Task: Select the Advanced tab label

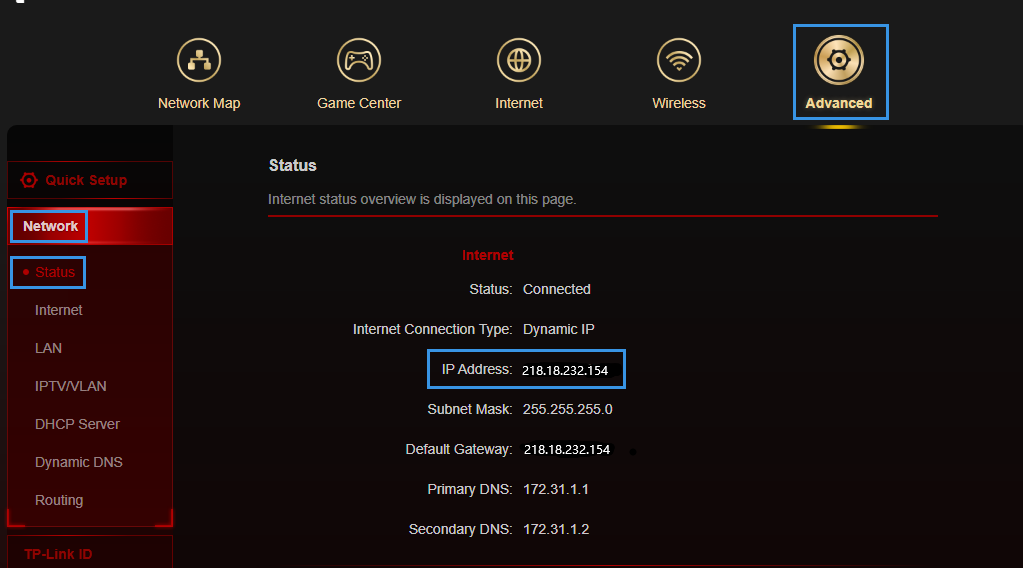Action: (839, 103)
